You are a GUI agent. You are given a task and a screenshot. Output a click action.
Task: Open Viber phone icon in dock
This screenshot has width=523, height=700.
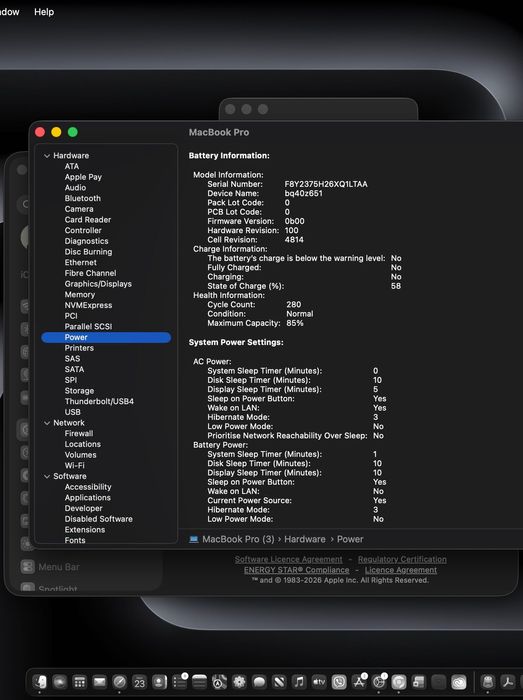pyautogui.click(x=339, y=682)
